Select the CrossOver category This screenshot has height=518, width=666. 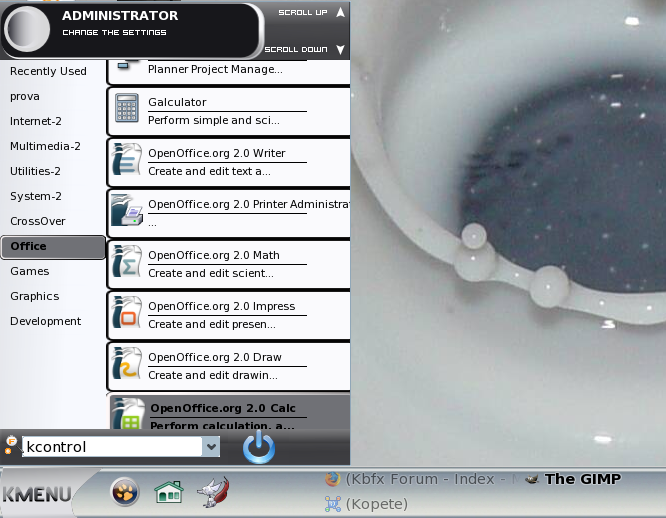pyautogui.click(x=37, y=221)
